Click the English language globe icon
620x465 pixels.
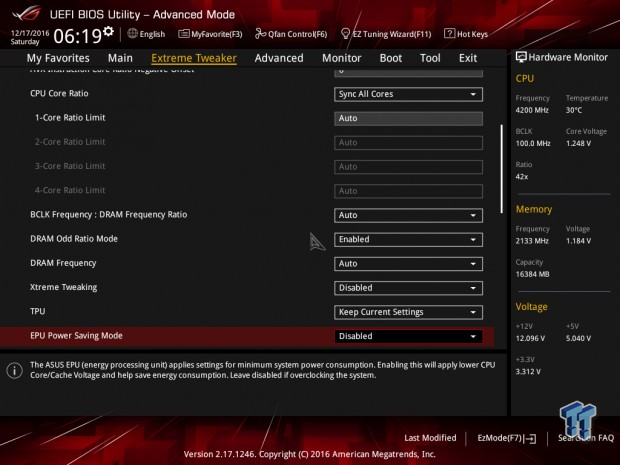[132, 34]
